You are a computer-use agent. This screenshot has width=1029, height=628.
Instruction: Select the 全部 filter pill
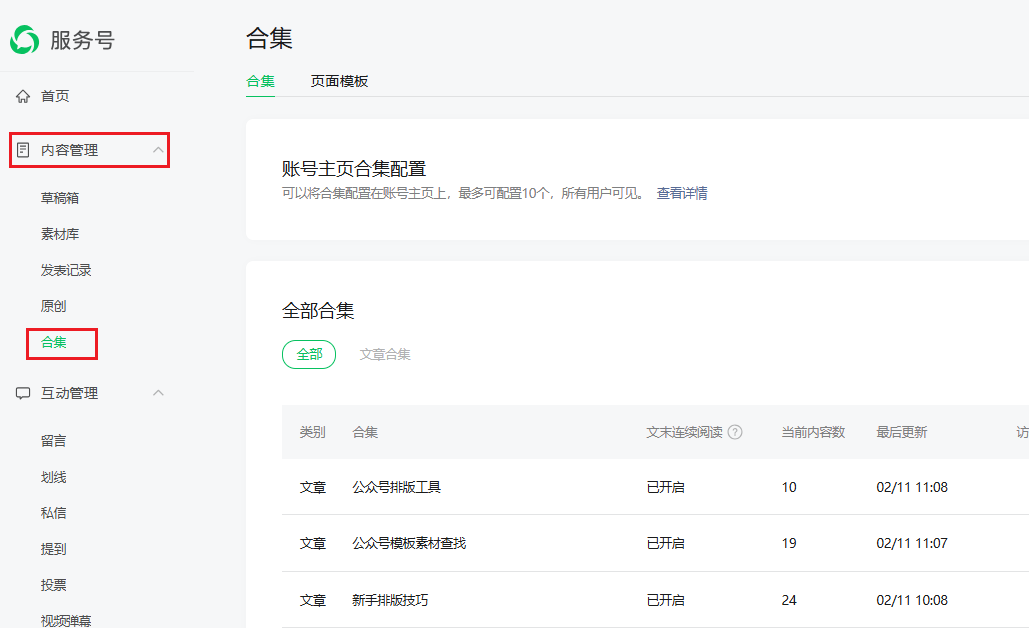pyautogui.click(x=309, y=355)
